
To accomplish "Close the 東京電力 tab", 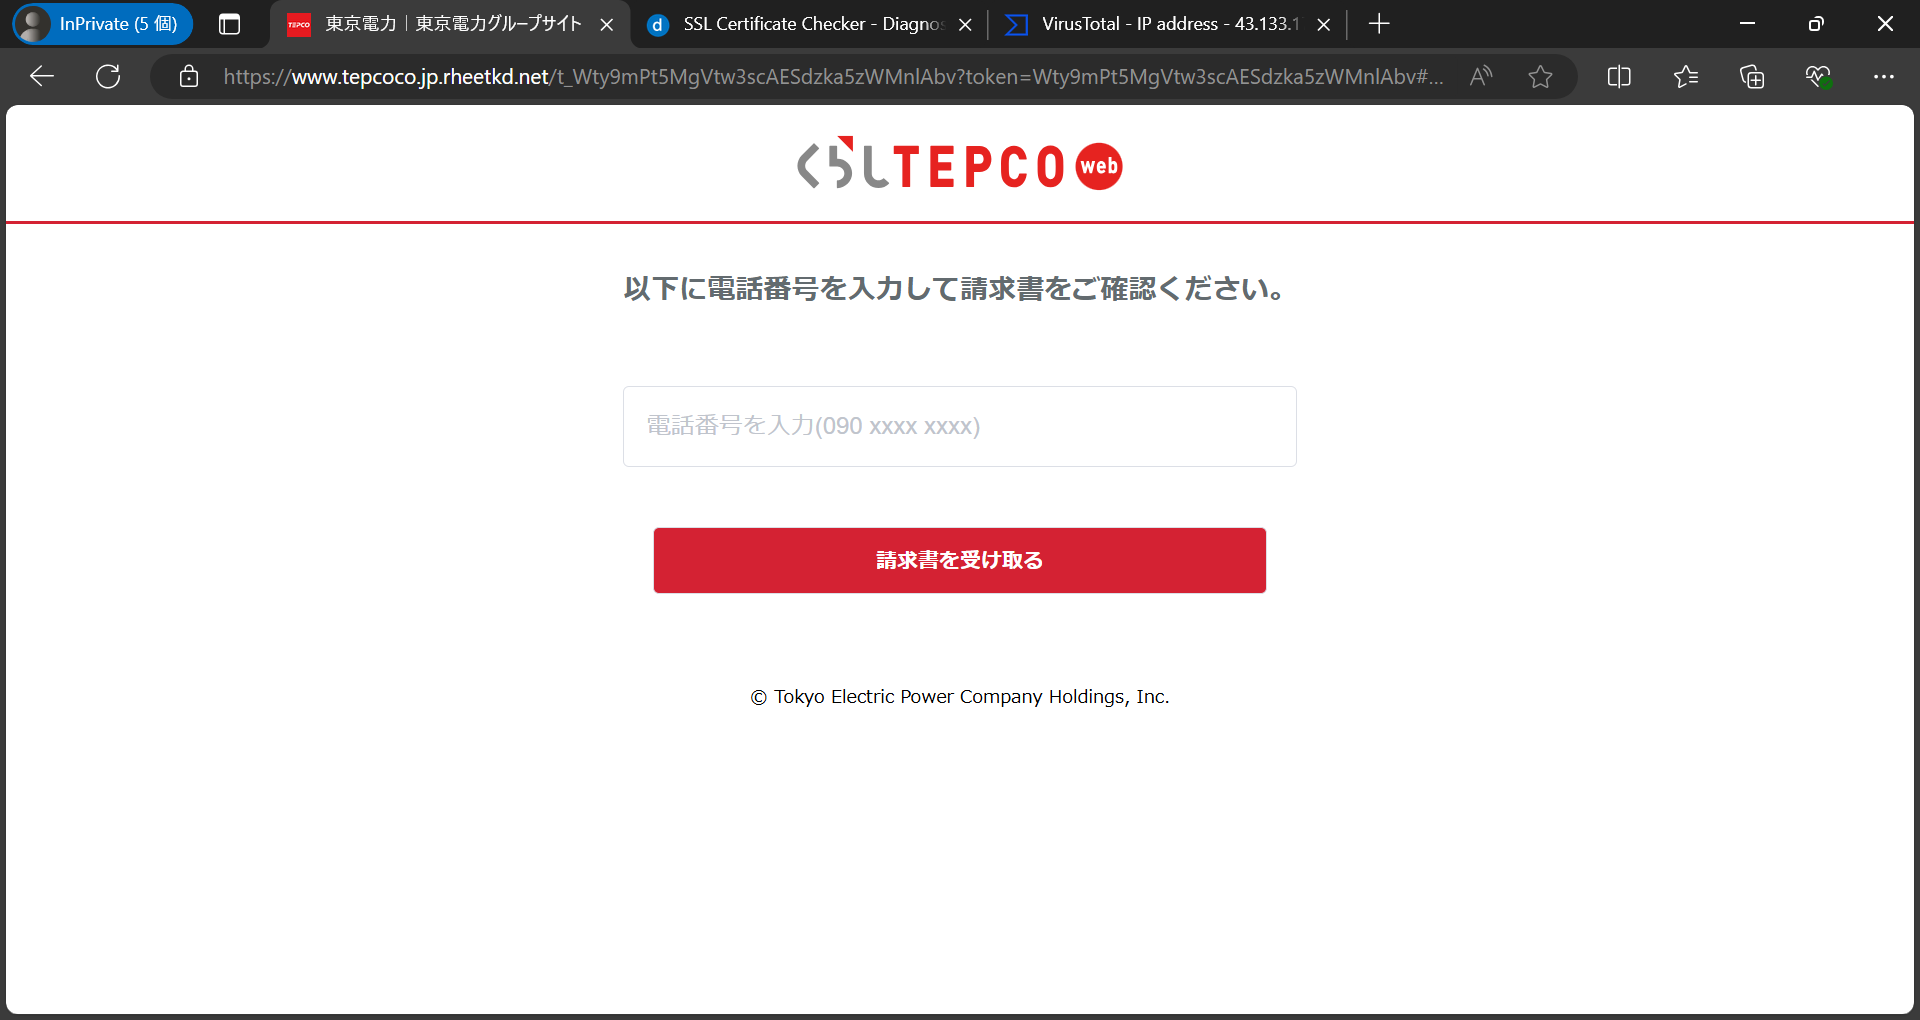I will 607,24.
